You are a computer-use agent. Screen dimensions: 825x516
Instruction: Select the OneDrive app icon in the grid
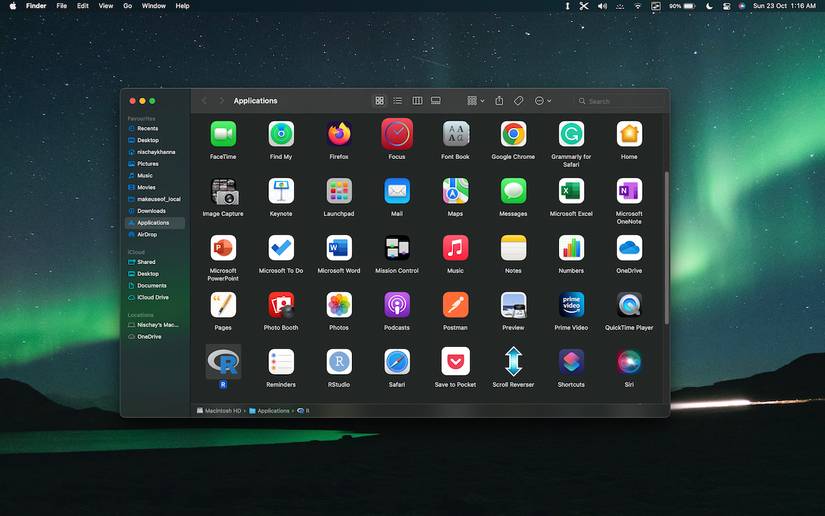629,248
